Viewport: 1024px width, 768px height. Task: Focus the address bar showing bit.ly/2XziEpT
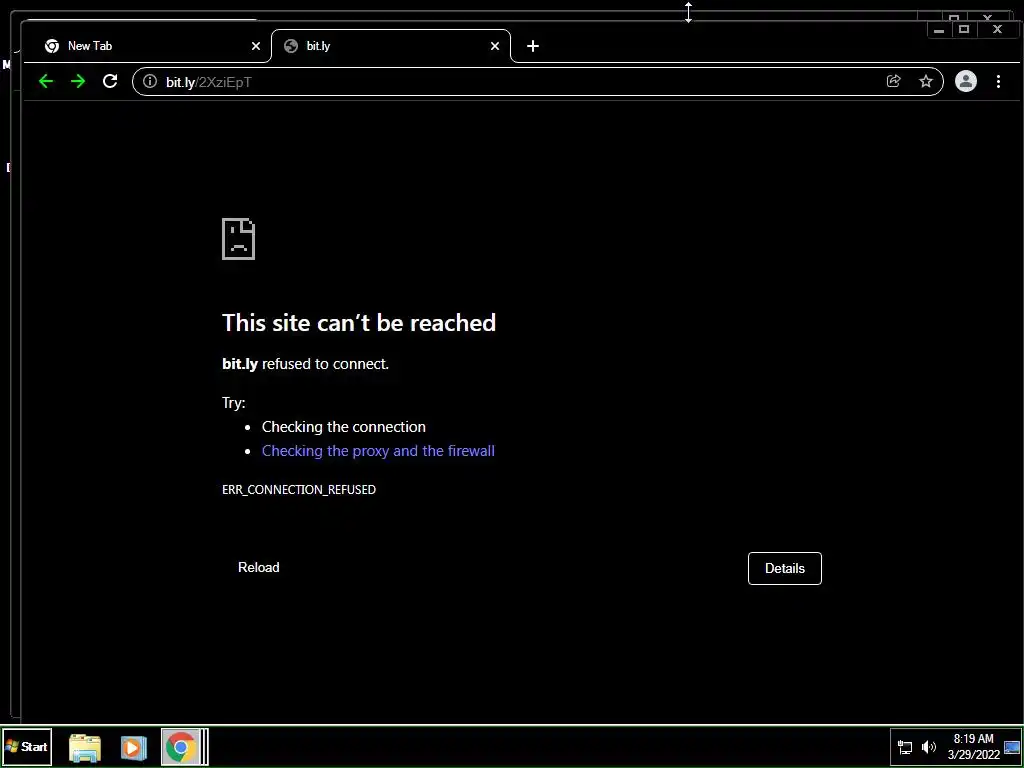[537, 82]
